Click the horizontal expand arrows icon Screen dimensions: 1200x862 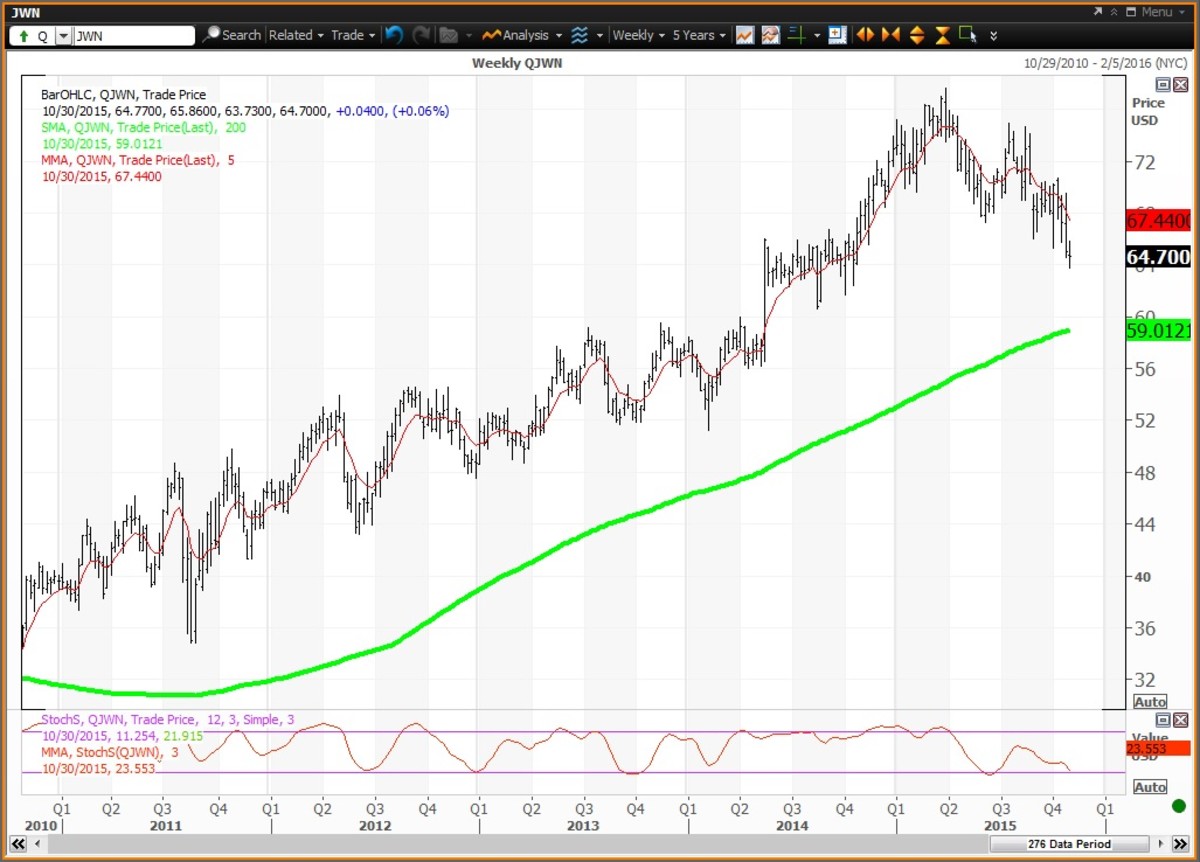[x=865, y=35]
